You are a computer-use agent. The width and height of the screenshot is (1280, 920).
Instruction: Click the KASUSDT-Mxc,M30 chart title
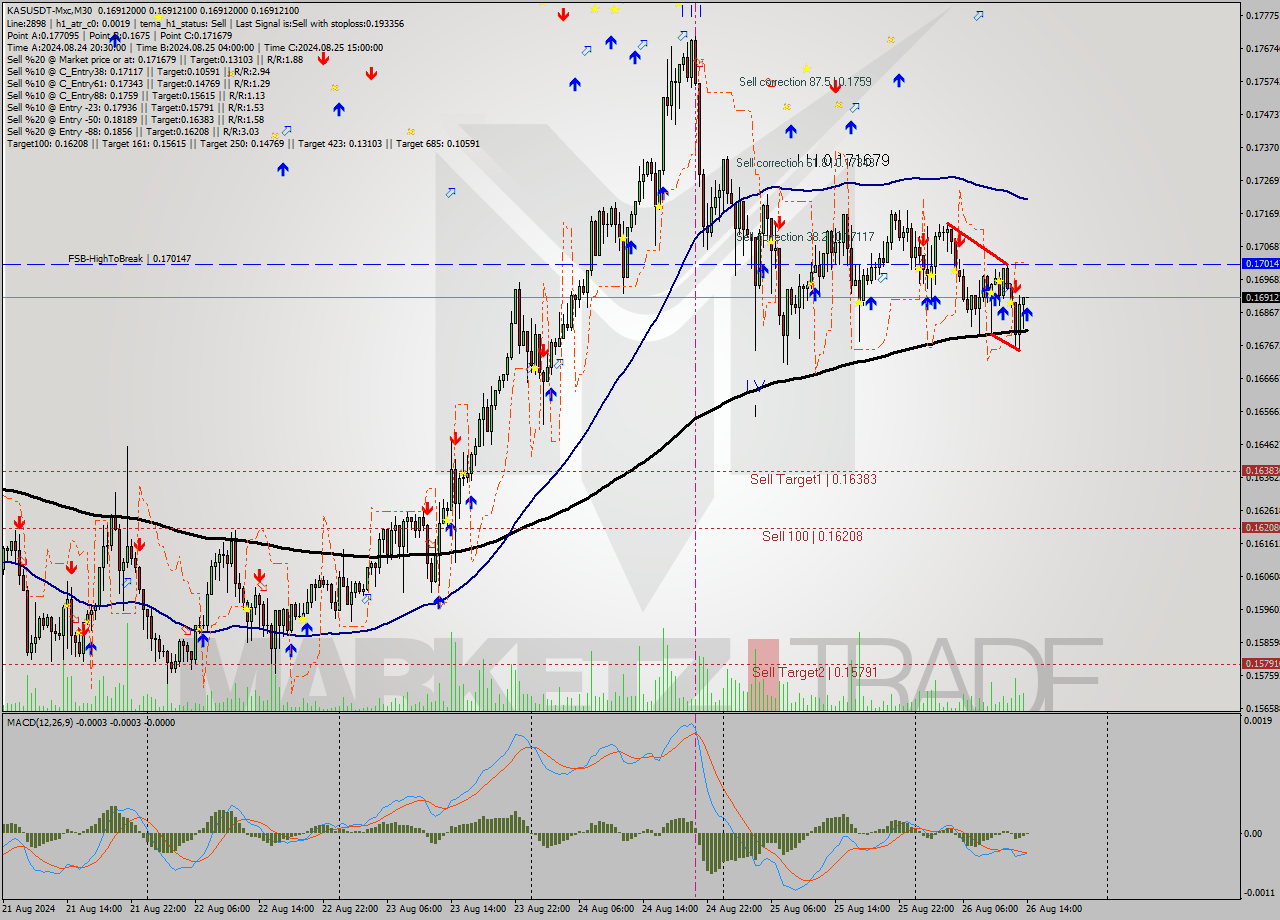point(48,9)
